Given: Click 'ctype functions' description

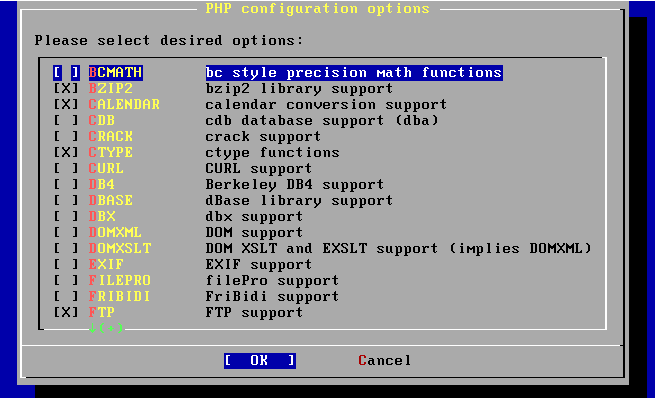Looking at the screenshot, I should click(x=272, y=152).
